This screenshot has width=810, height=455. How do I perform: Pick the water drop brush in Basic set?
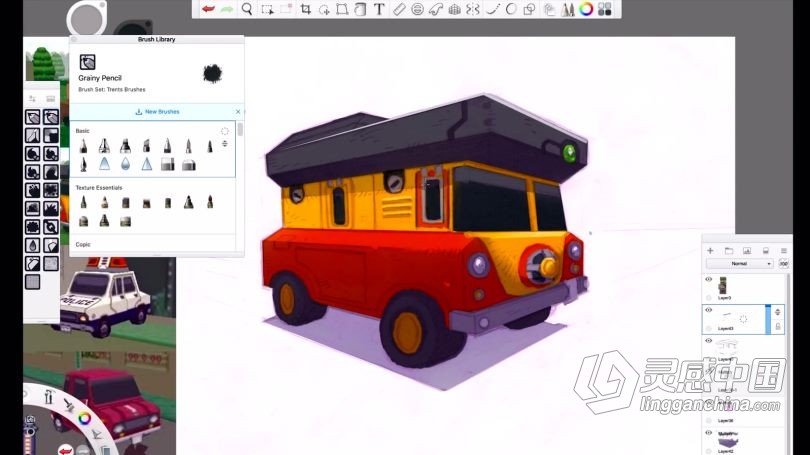[x=125, y=164]
